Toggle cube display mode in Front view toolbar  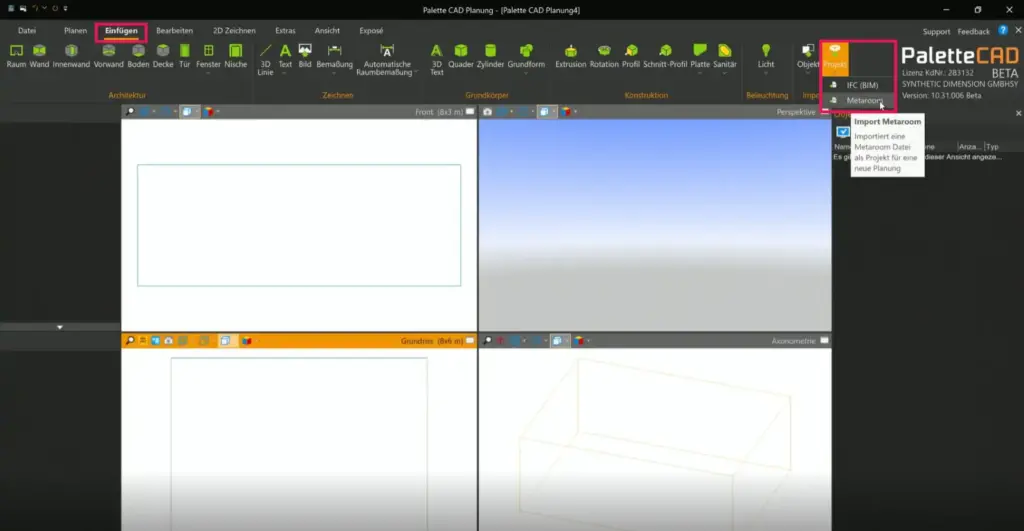click(187, 112)
